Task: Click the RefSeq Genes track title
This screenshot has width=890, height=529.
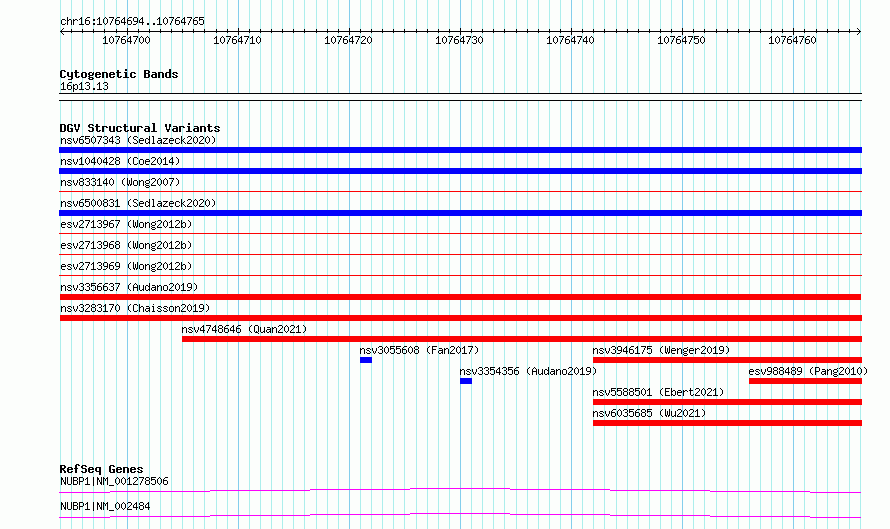Action: [x=101, y=469]
